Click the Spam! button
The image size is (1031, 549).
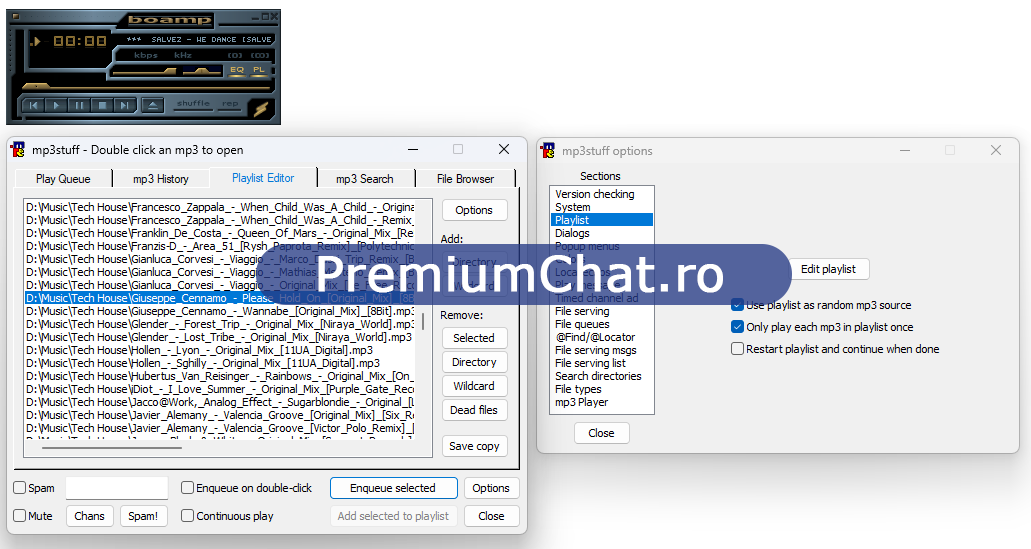(x=143, y=516)
